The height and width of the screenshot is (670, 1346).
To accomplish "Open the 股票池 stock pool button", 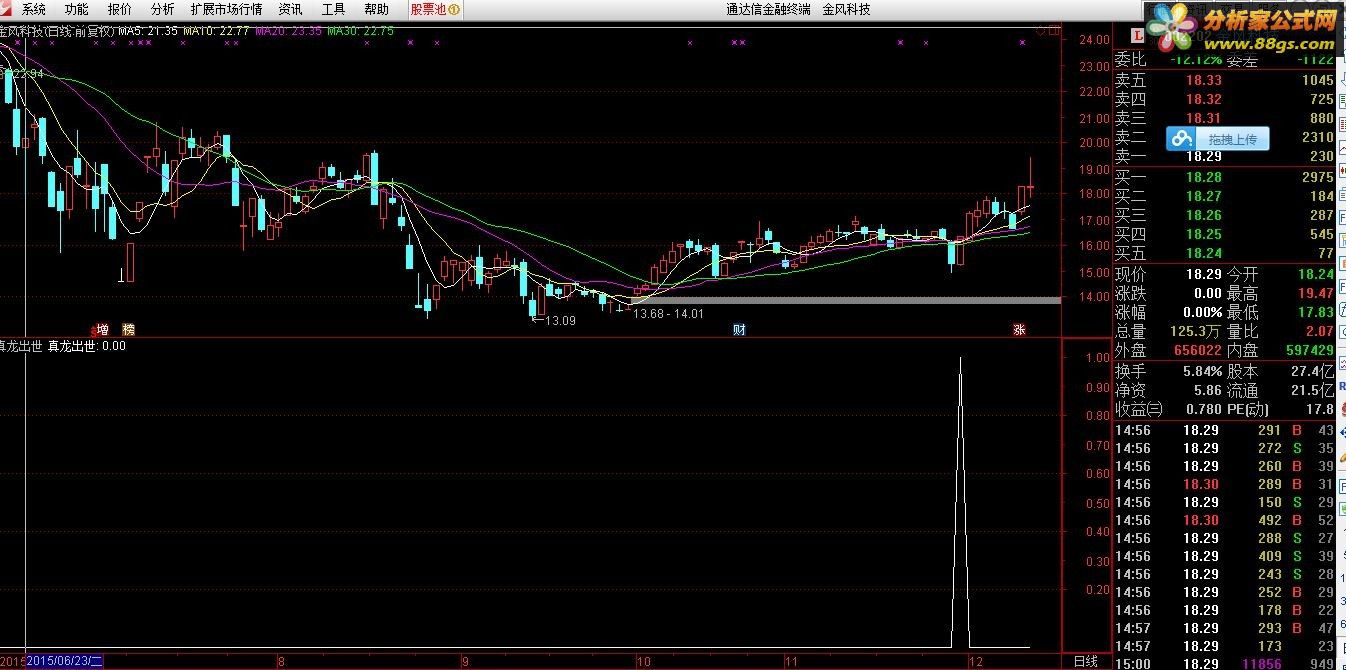I will pyautogui.click(x=435, y=9).
